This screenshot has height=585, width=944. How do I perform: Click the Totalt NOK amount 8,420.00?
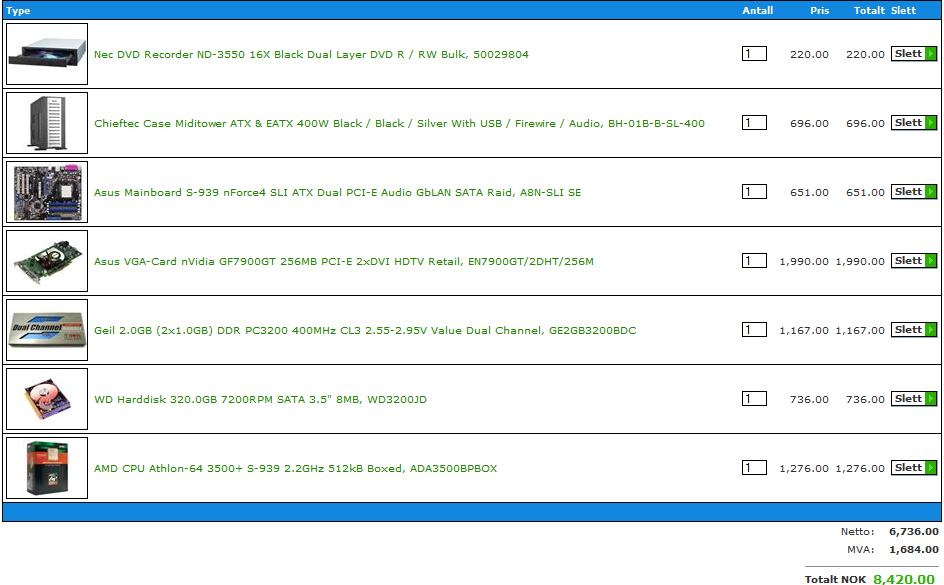tap(904, 579)
